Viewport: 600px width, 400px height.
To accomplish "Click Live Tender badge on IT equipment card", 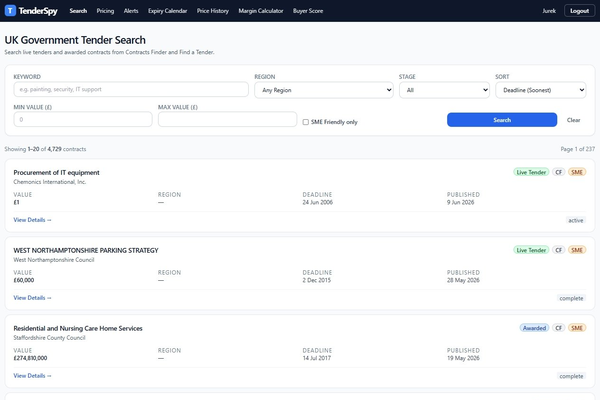I will (531, 172).
